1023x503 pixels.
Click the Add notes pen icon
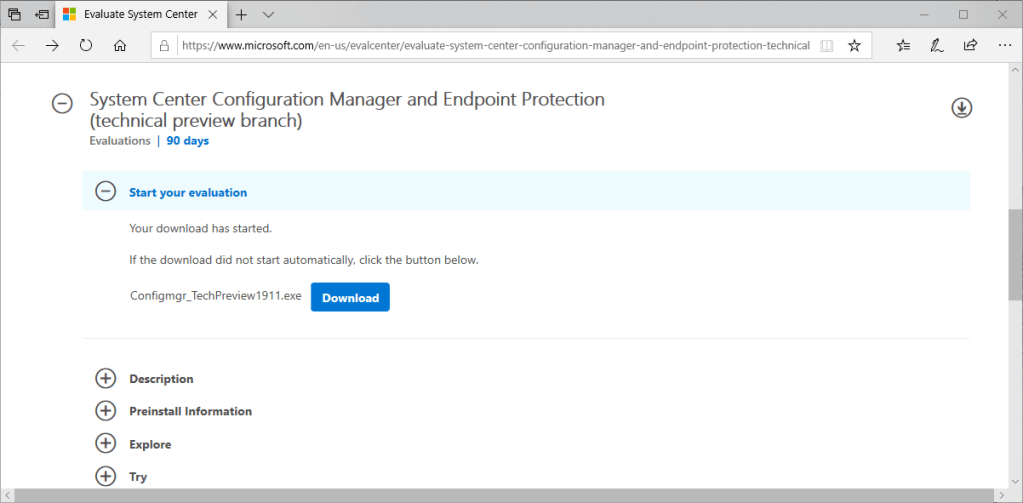click(x=937, y=45)
